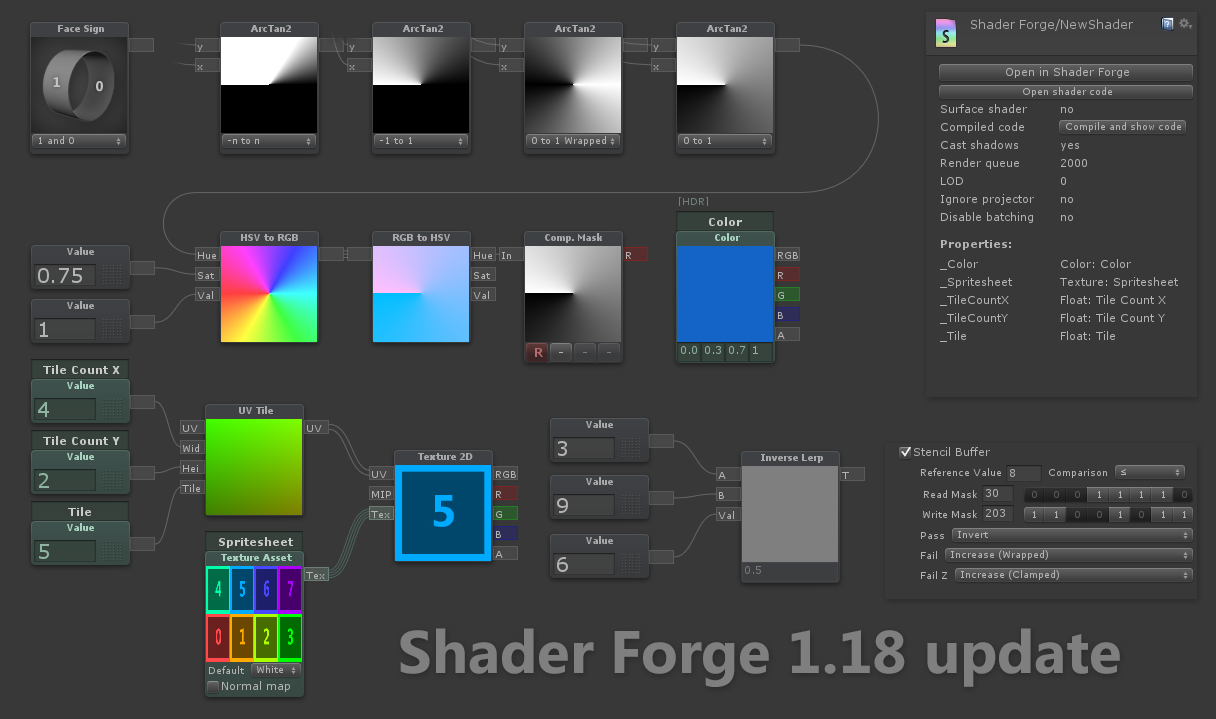Open the Stencil Comparison dropdown
The width and height of the screenshot is (1216, 719).
[1149, 472]
